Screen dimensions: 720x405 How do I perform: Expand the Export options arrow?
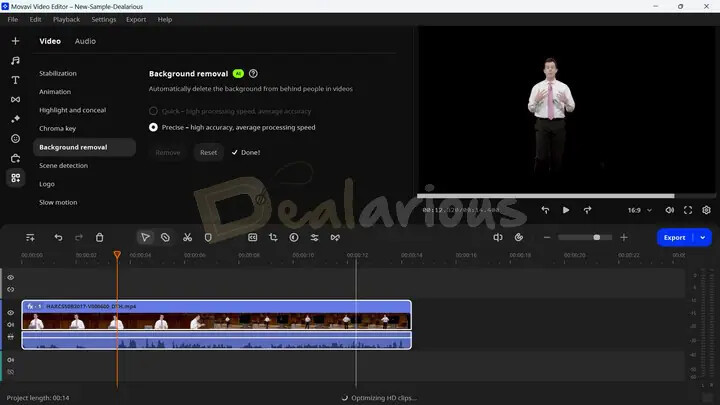[704, 237]
